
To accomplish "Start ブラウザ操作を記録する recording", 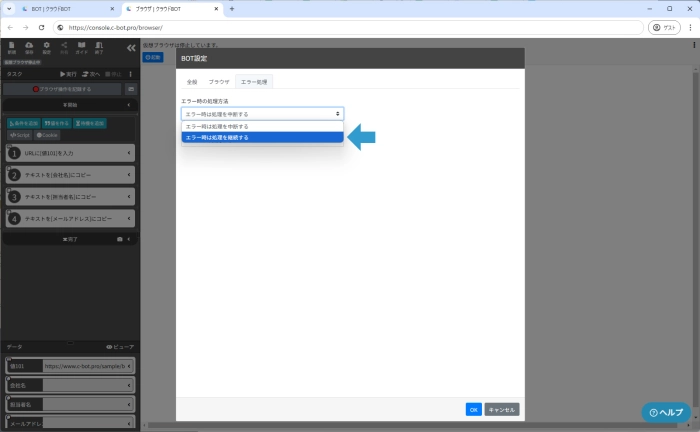I will tap(62, 89).
